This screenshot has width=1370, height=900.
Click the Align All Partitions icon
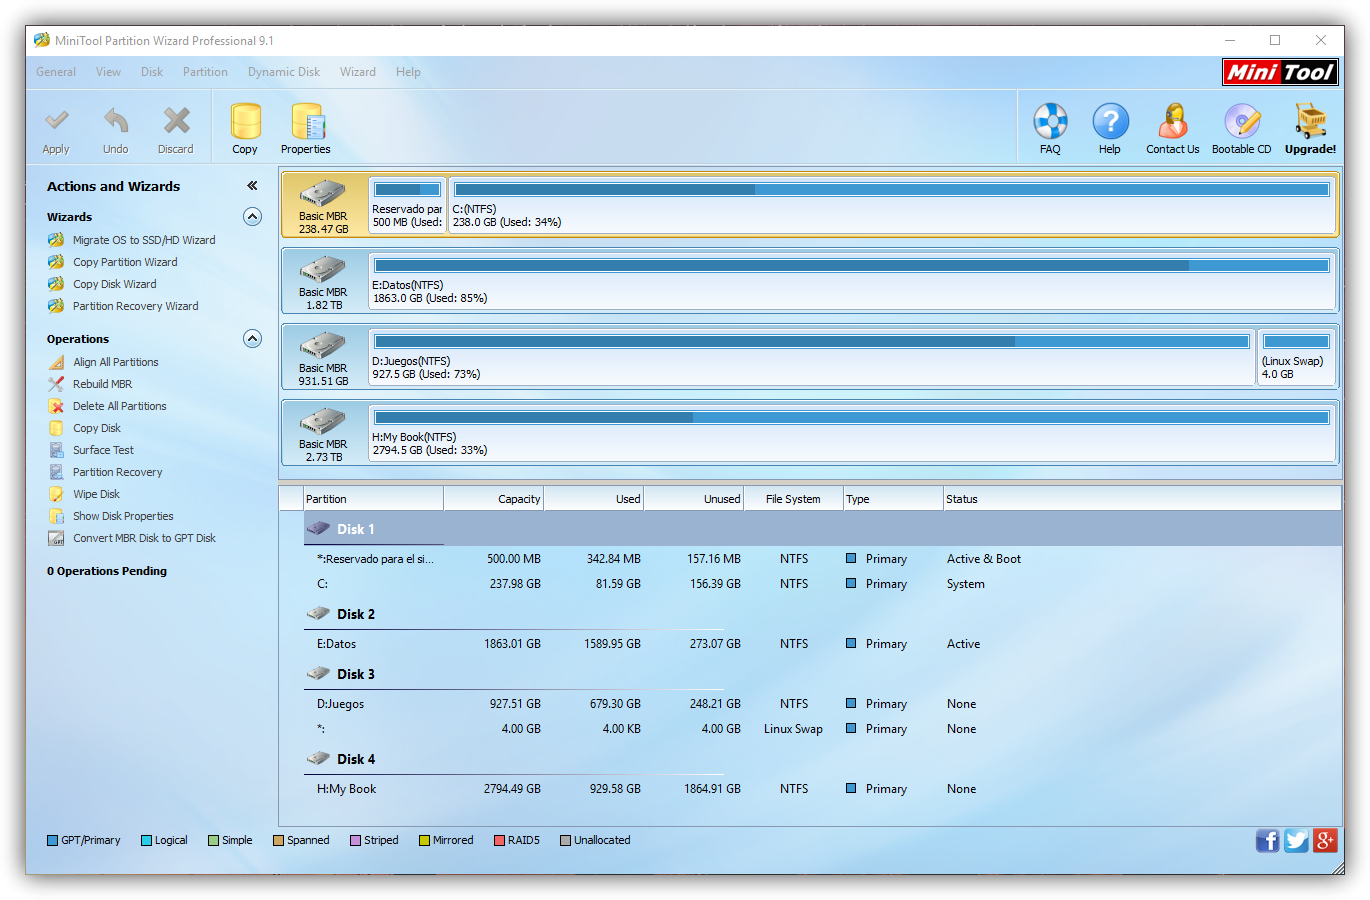[56, 362]
